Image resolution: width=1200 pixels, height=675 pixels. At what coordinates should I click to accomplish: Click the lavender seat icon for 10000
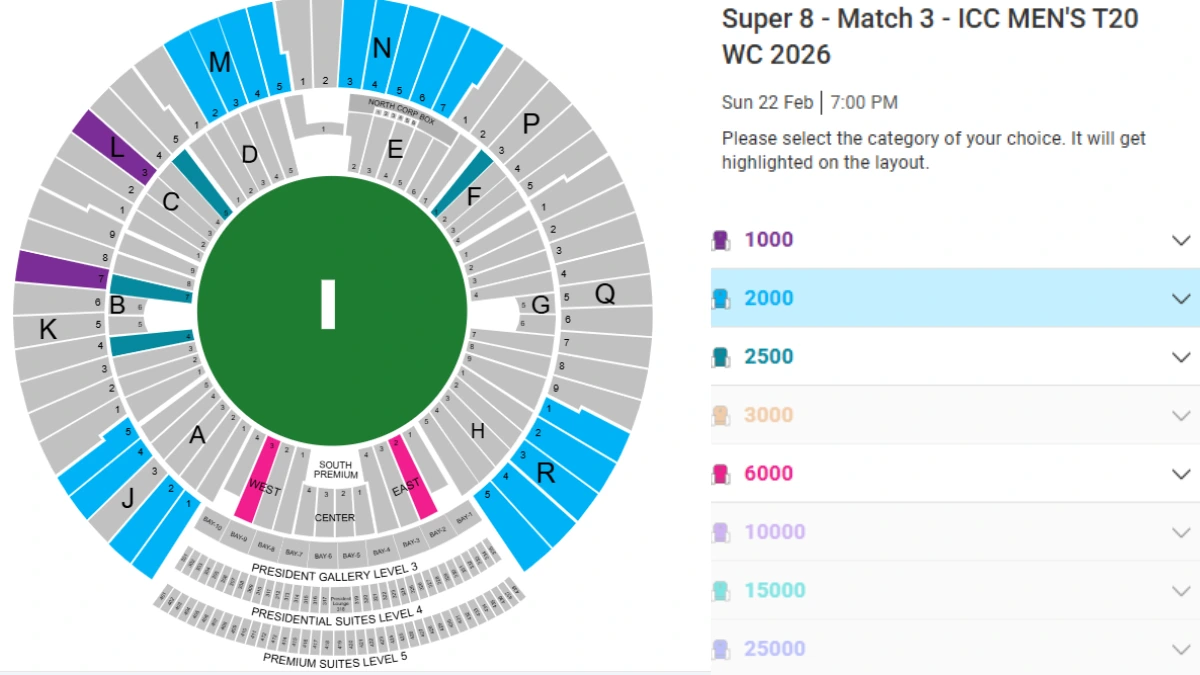(720, 532)
